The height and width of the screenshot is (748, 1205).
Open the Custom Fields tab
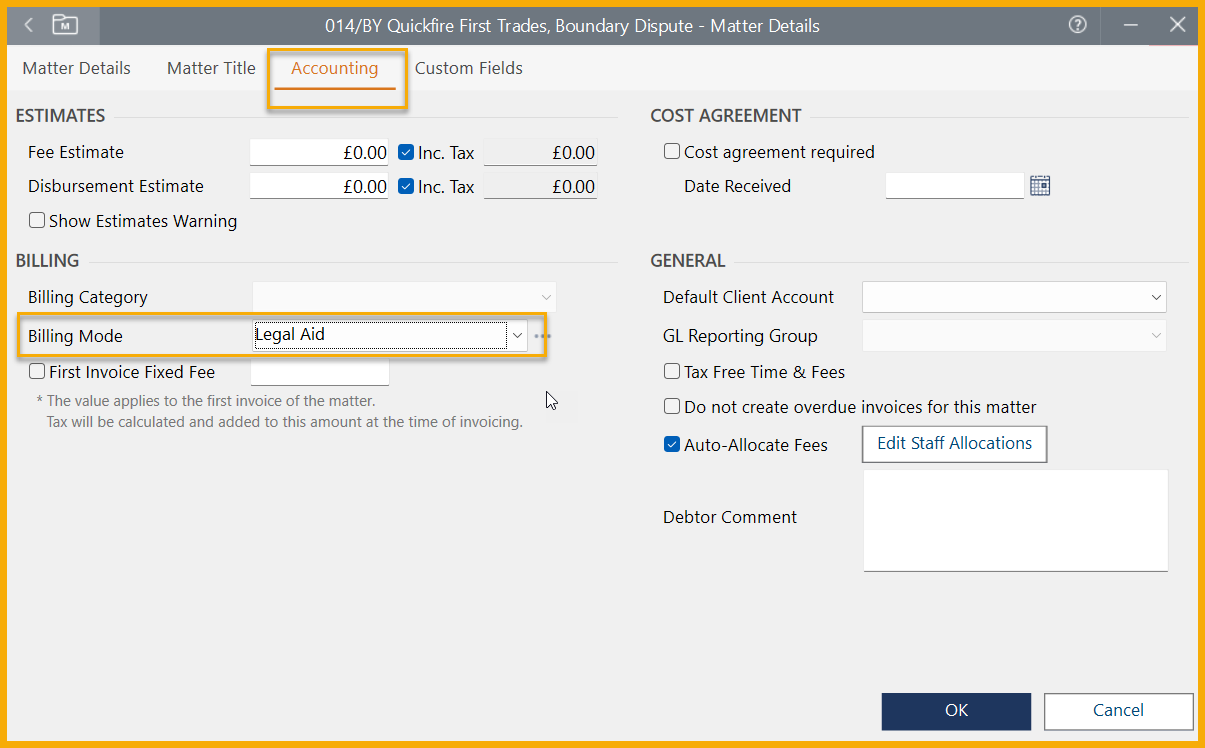(468, 69)
